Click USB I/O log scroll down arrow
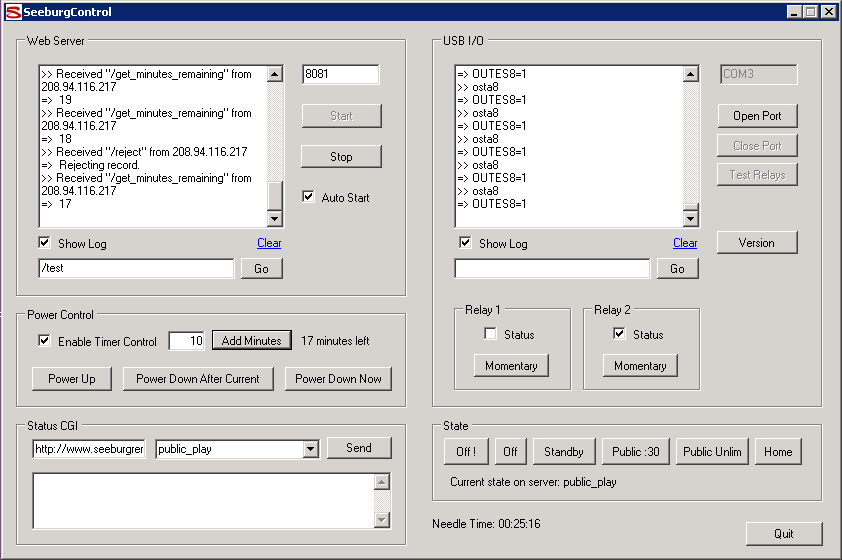Screen dimensions: 842x560 click(691, 219)
